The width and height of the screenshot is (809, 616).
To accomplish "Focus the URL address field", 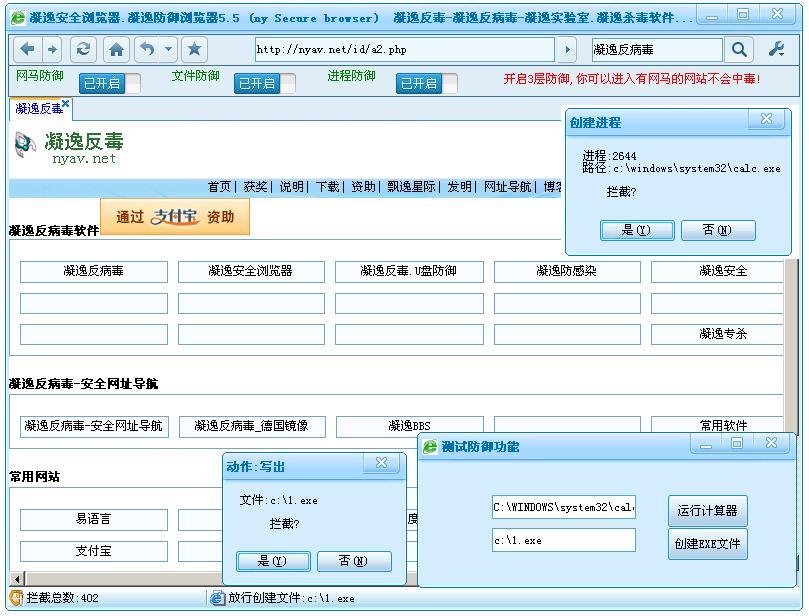I will pos(404,50).
